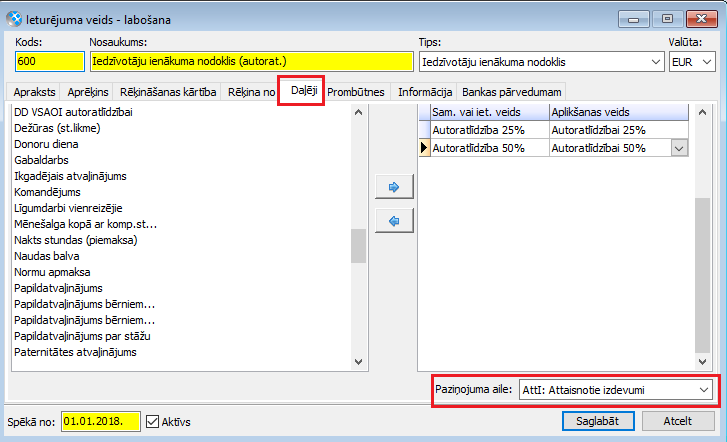
Task: Click the Spēkā no date field
Action: click(x=101, y=422)
